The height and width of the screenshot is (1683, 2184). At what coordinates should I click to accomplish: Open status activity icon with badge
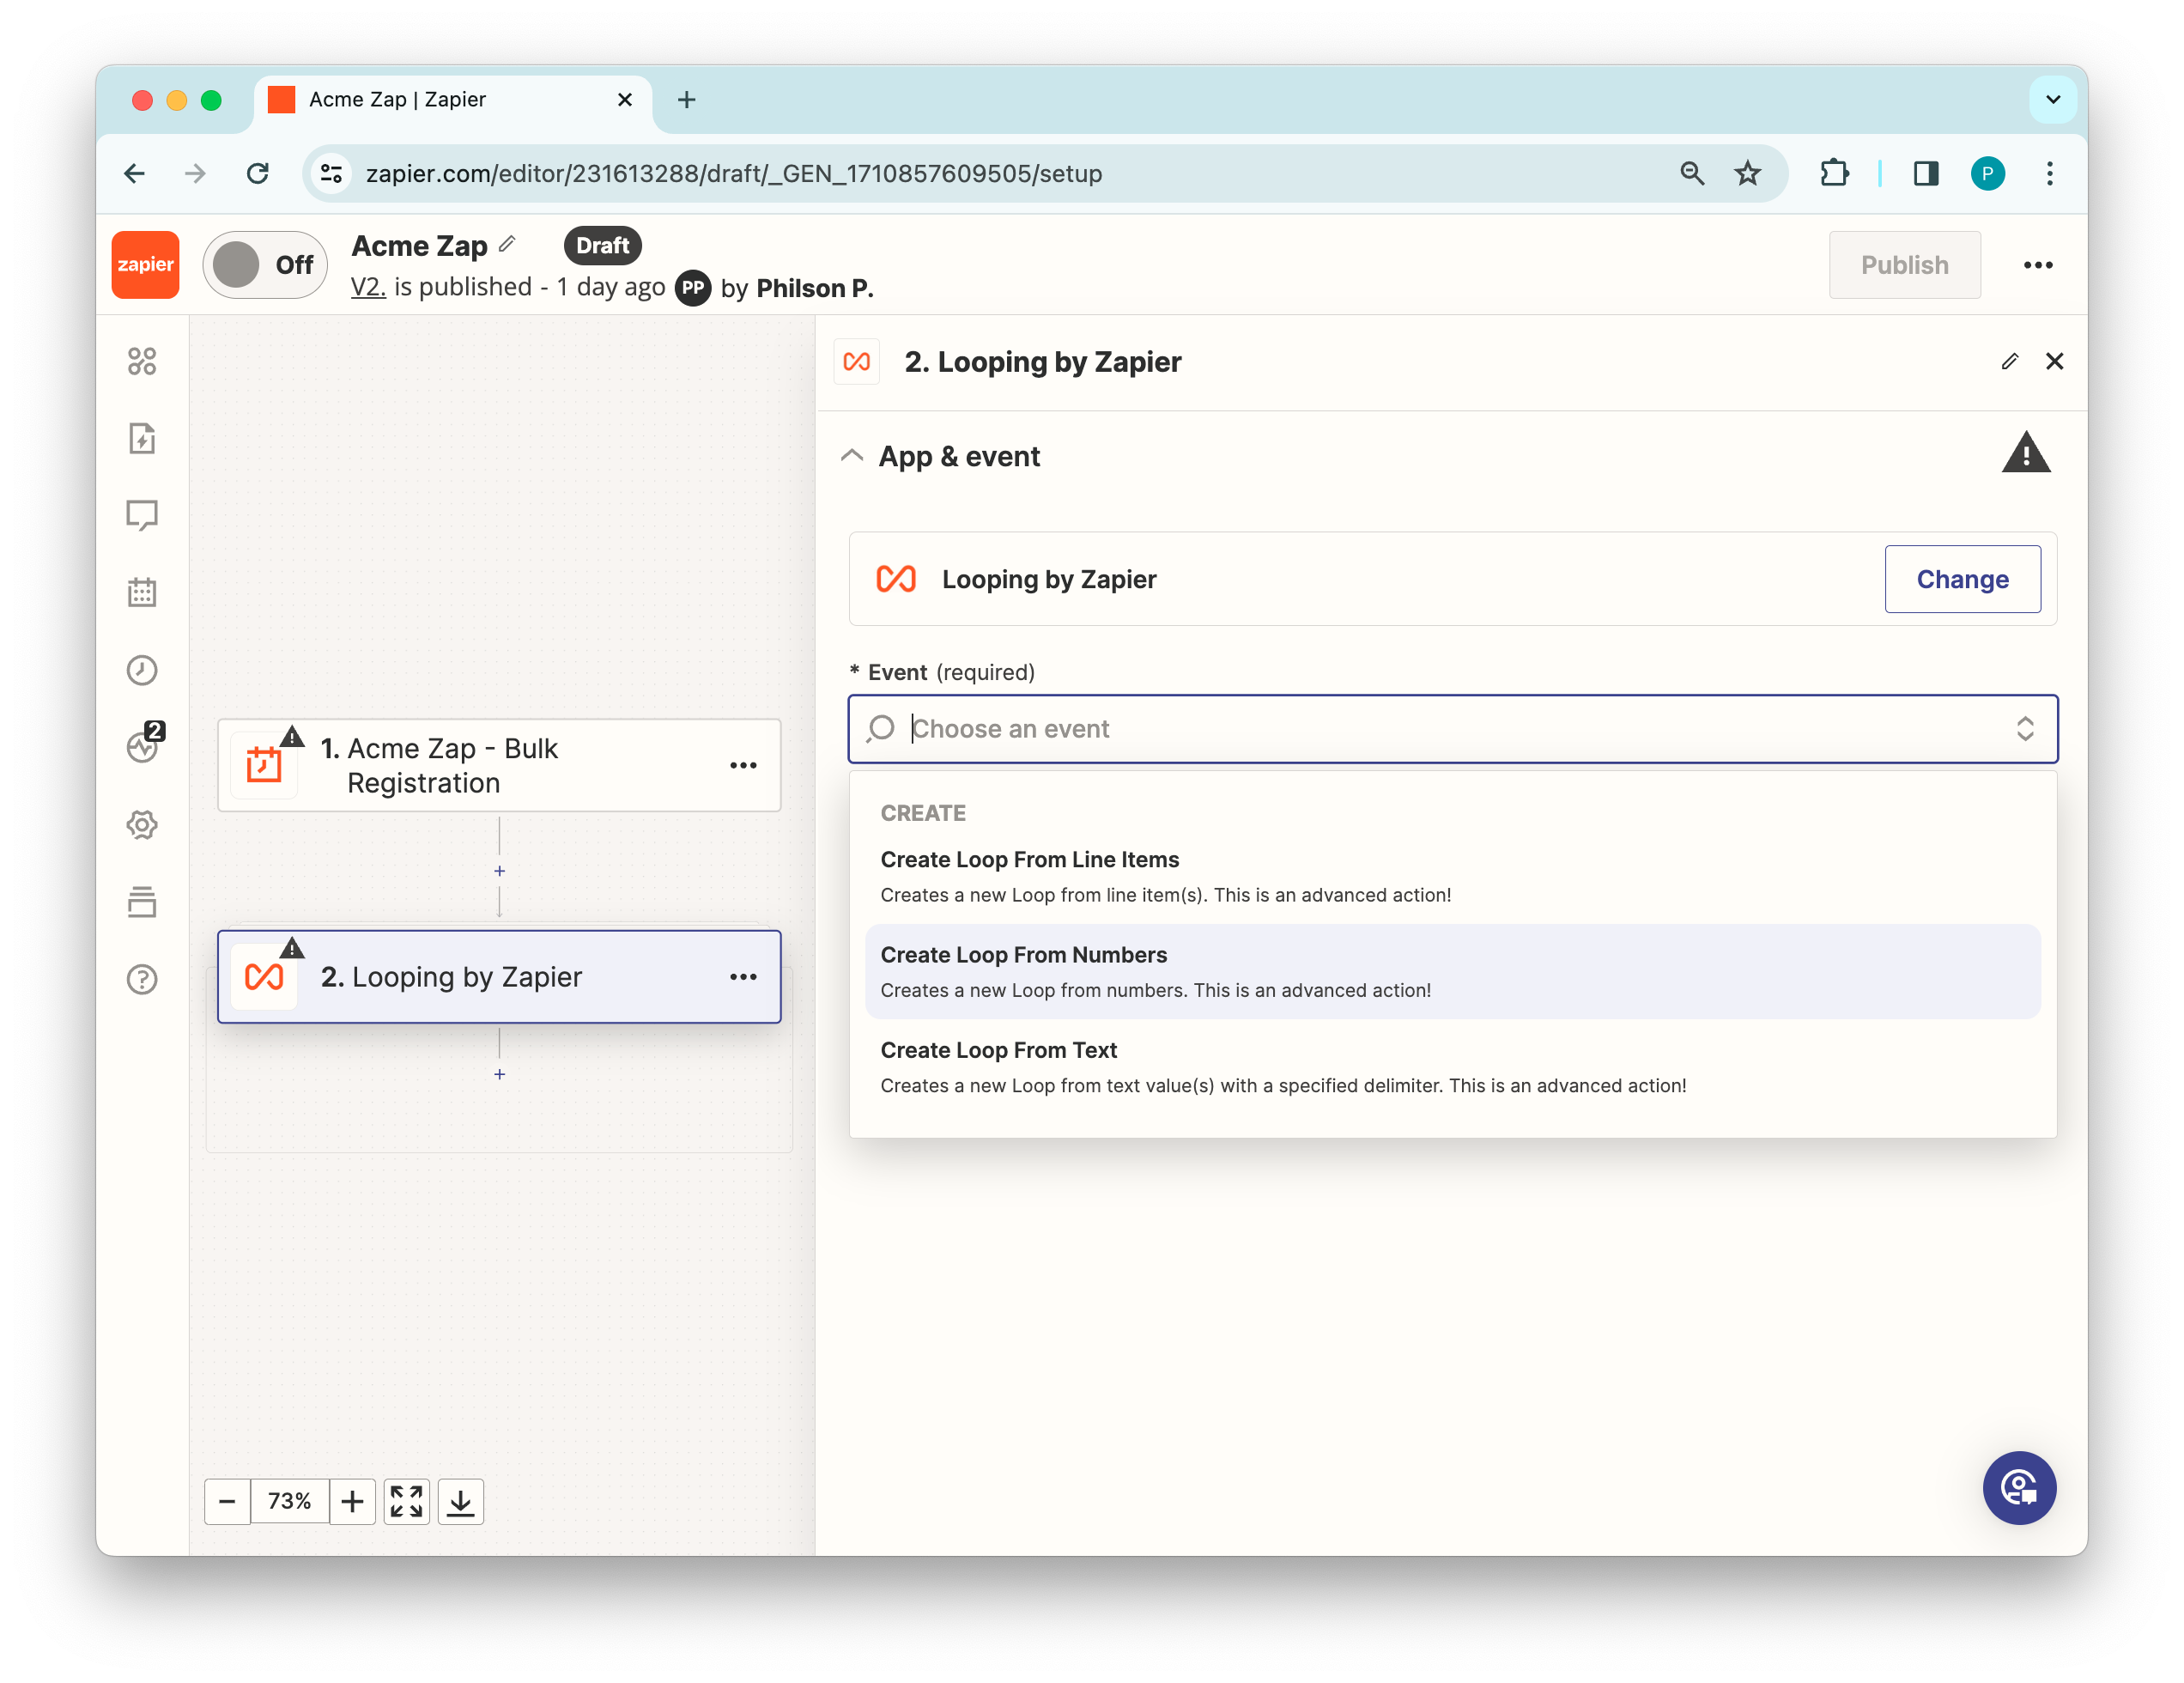tap(142, 747)
